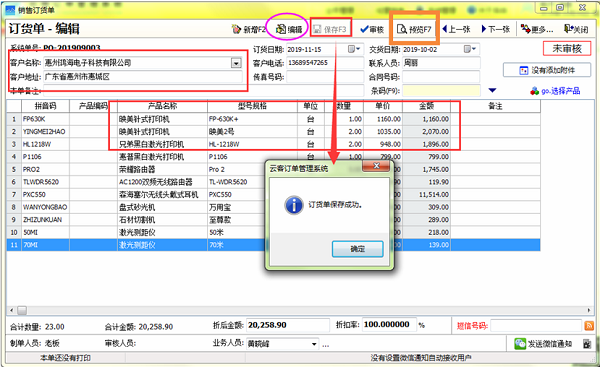Go to next order 下一张
600x367 pixels.
click(496, 29)
